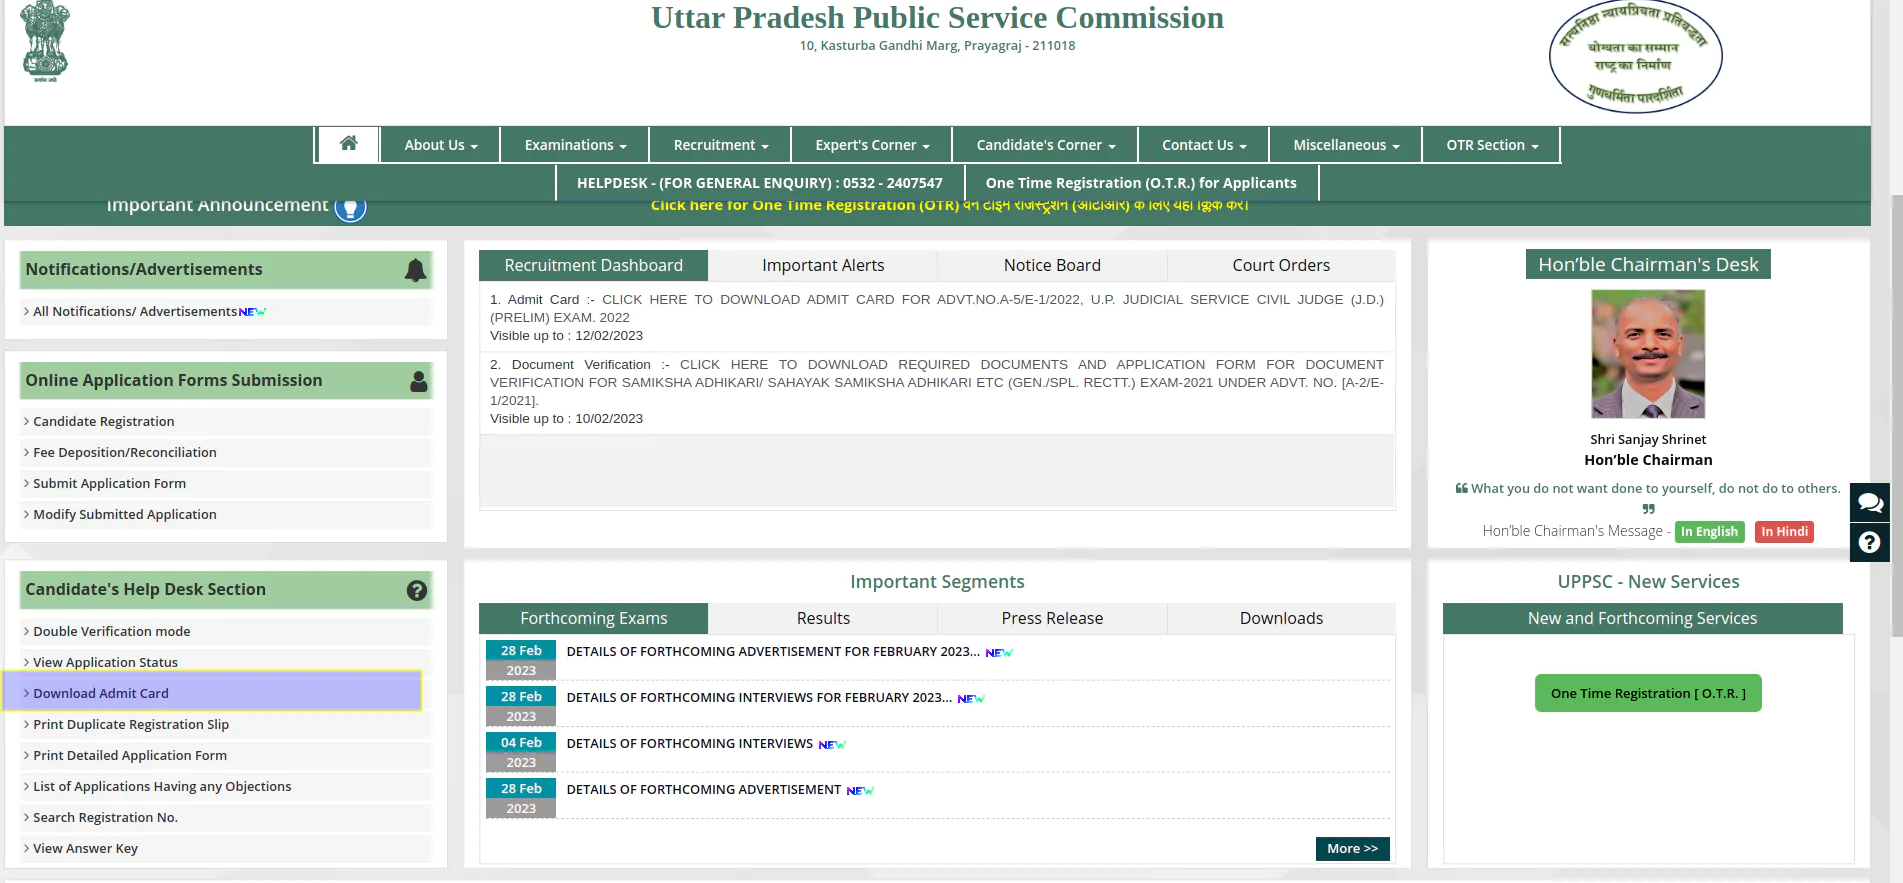Switch to the Court Orders tab
Viewport: 1903px width, 883px height.
[x=1280, y=265]
